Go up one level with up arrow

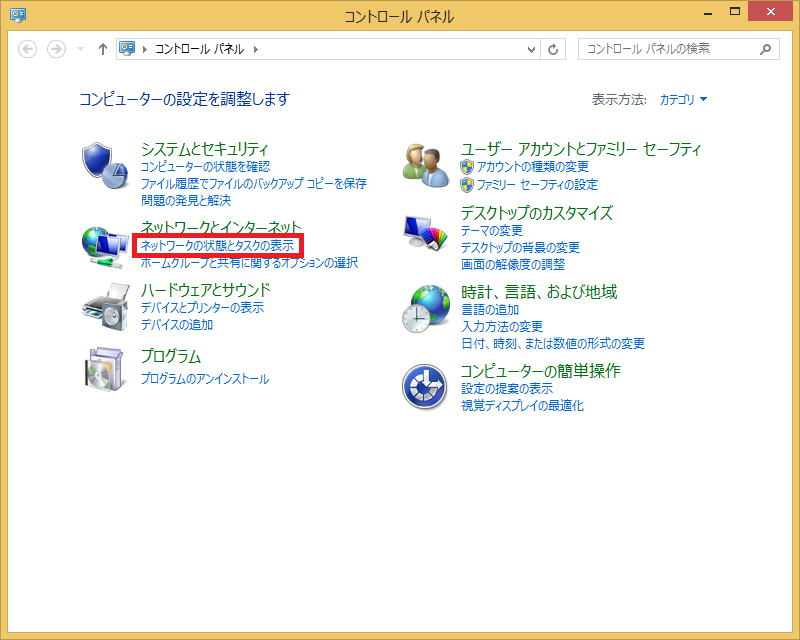point(103,49)
